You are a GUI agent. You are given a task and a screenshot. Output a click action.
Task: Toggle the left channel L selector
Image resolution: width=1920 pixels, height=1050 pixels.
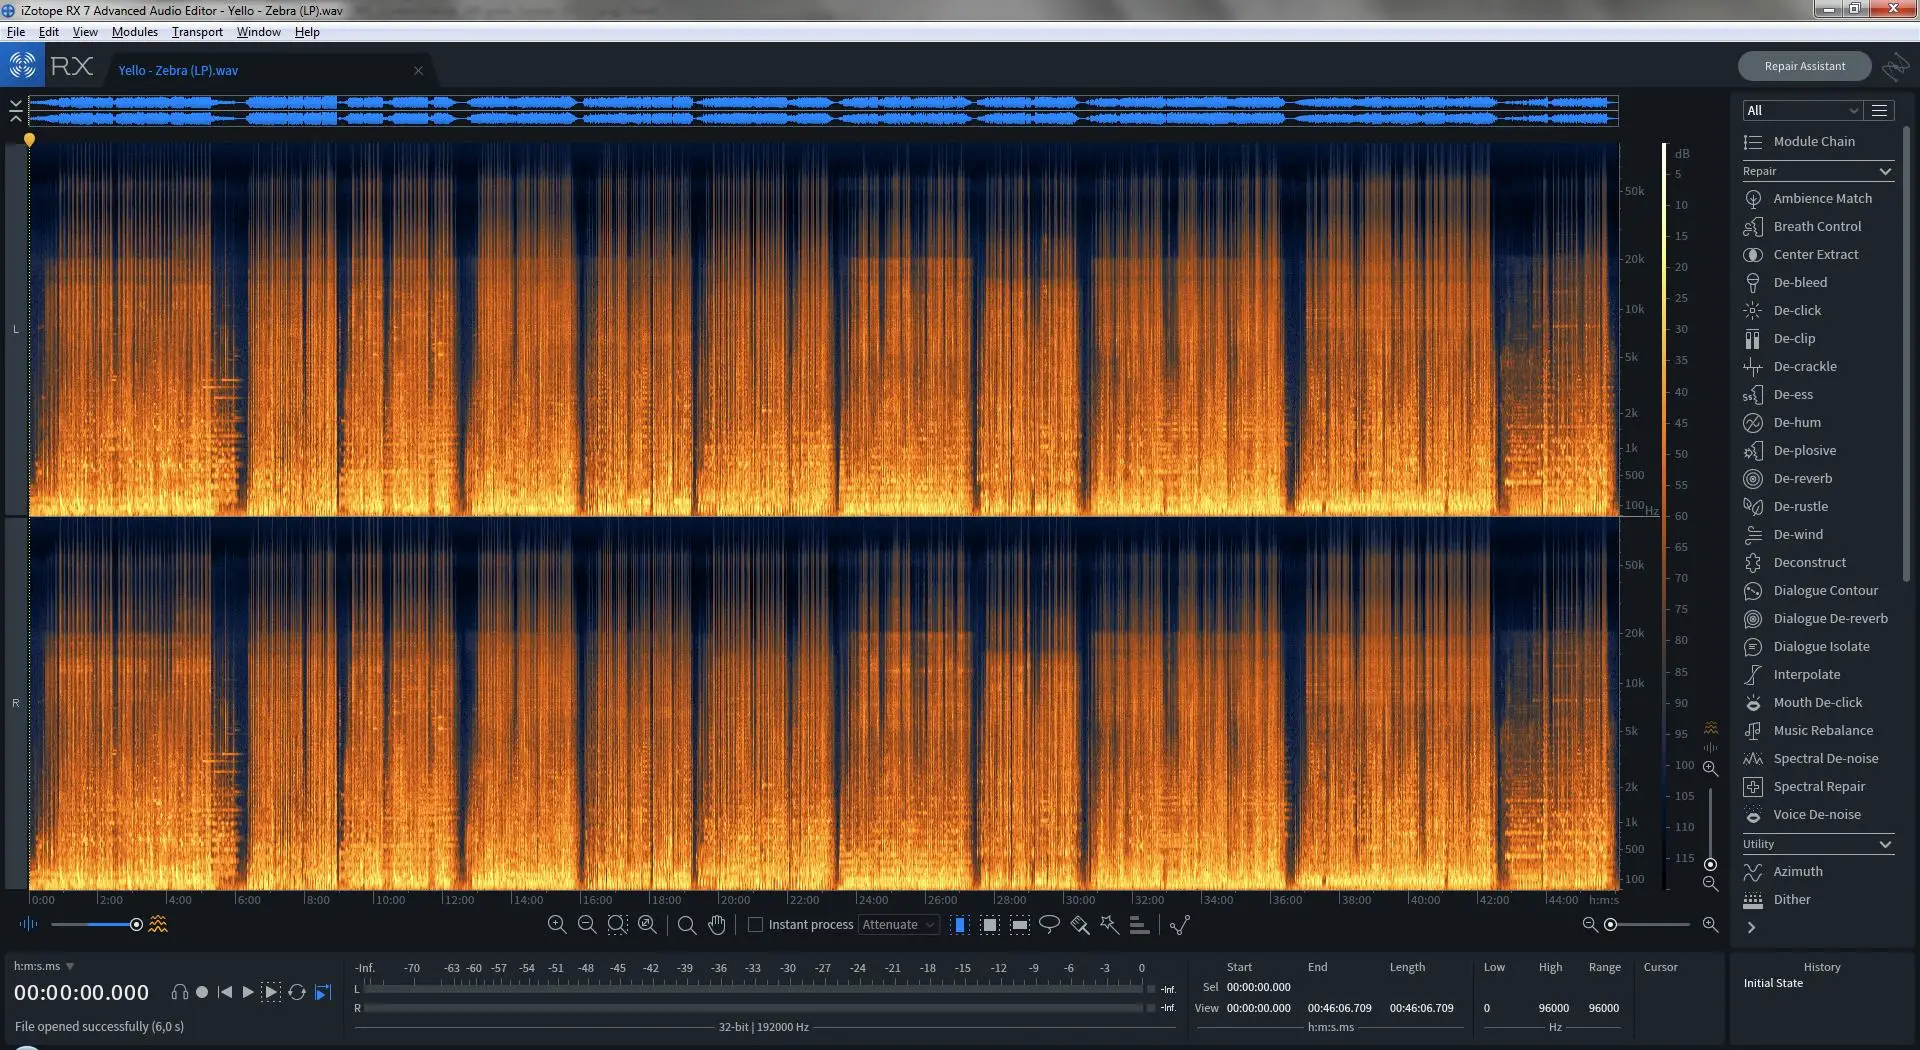(16, 329)
